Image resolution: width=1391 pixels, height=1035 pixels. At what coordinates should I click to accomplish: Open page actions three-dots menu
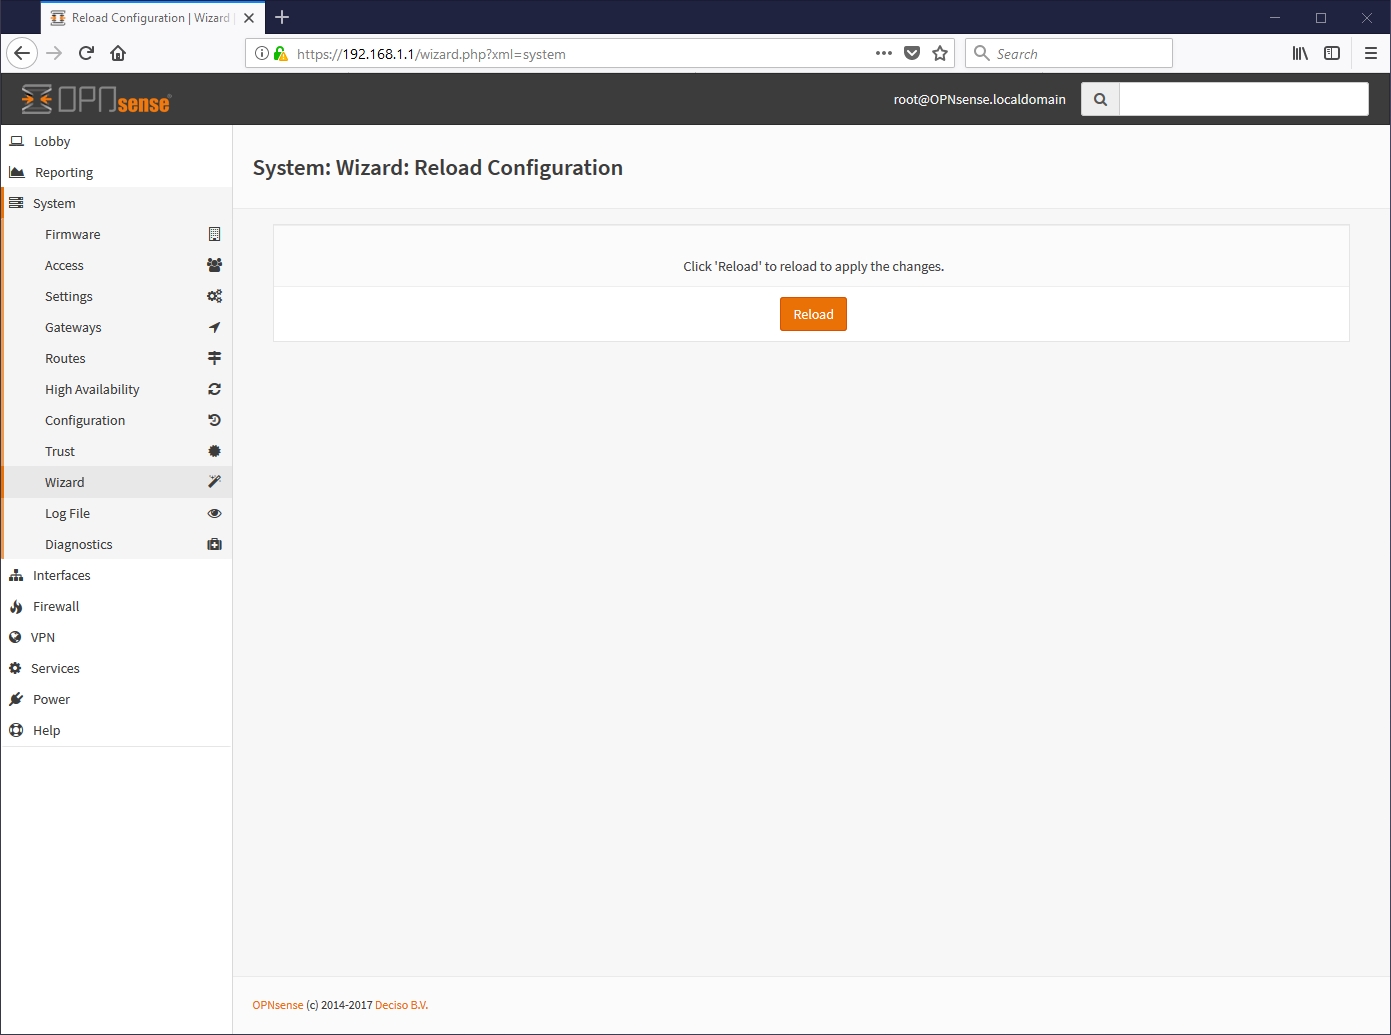[883, 53]
